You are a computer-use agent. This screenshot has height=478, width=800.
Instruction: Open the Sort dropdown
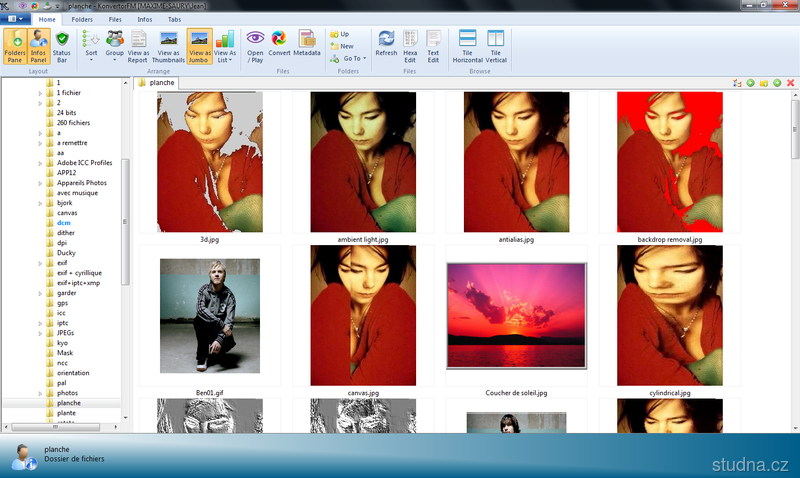tap(91, 45)
